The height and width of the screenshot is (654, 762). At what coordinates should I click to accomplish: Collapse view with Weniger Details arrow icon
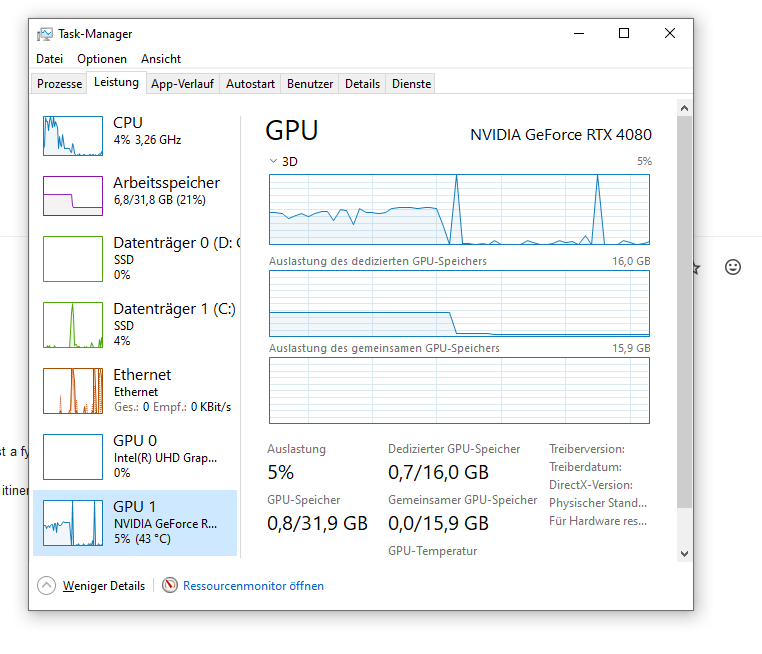46,585
